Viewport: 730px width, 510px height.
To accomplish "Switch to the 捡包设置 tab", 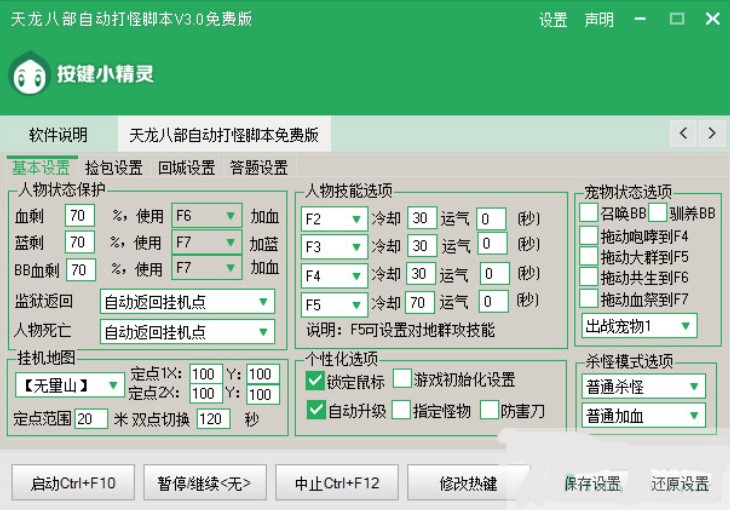I will (114, 168).
